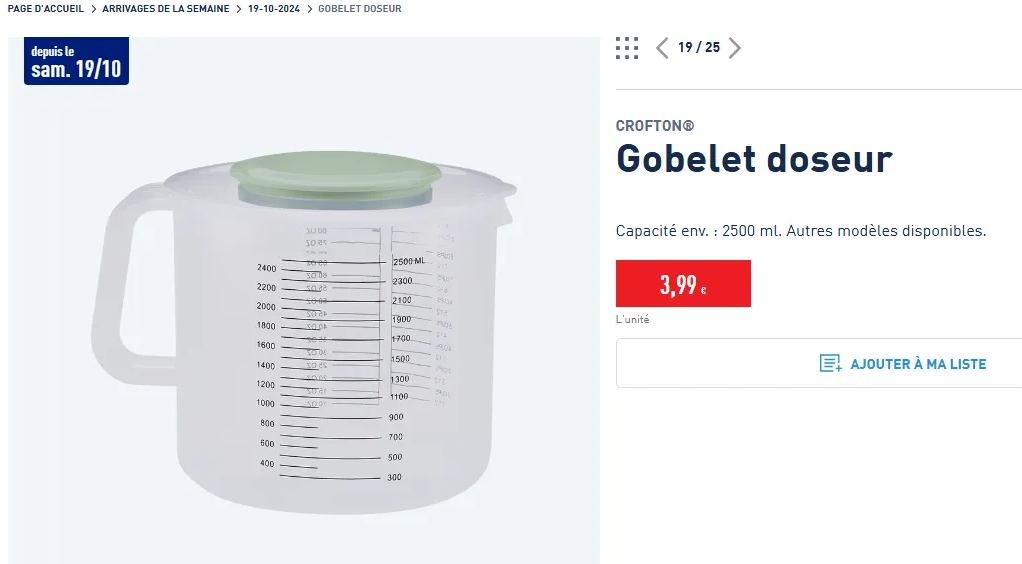Go to next product arrow
This screenshot has height=564, width=1022.
[x=735, y=48]
